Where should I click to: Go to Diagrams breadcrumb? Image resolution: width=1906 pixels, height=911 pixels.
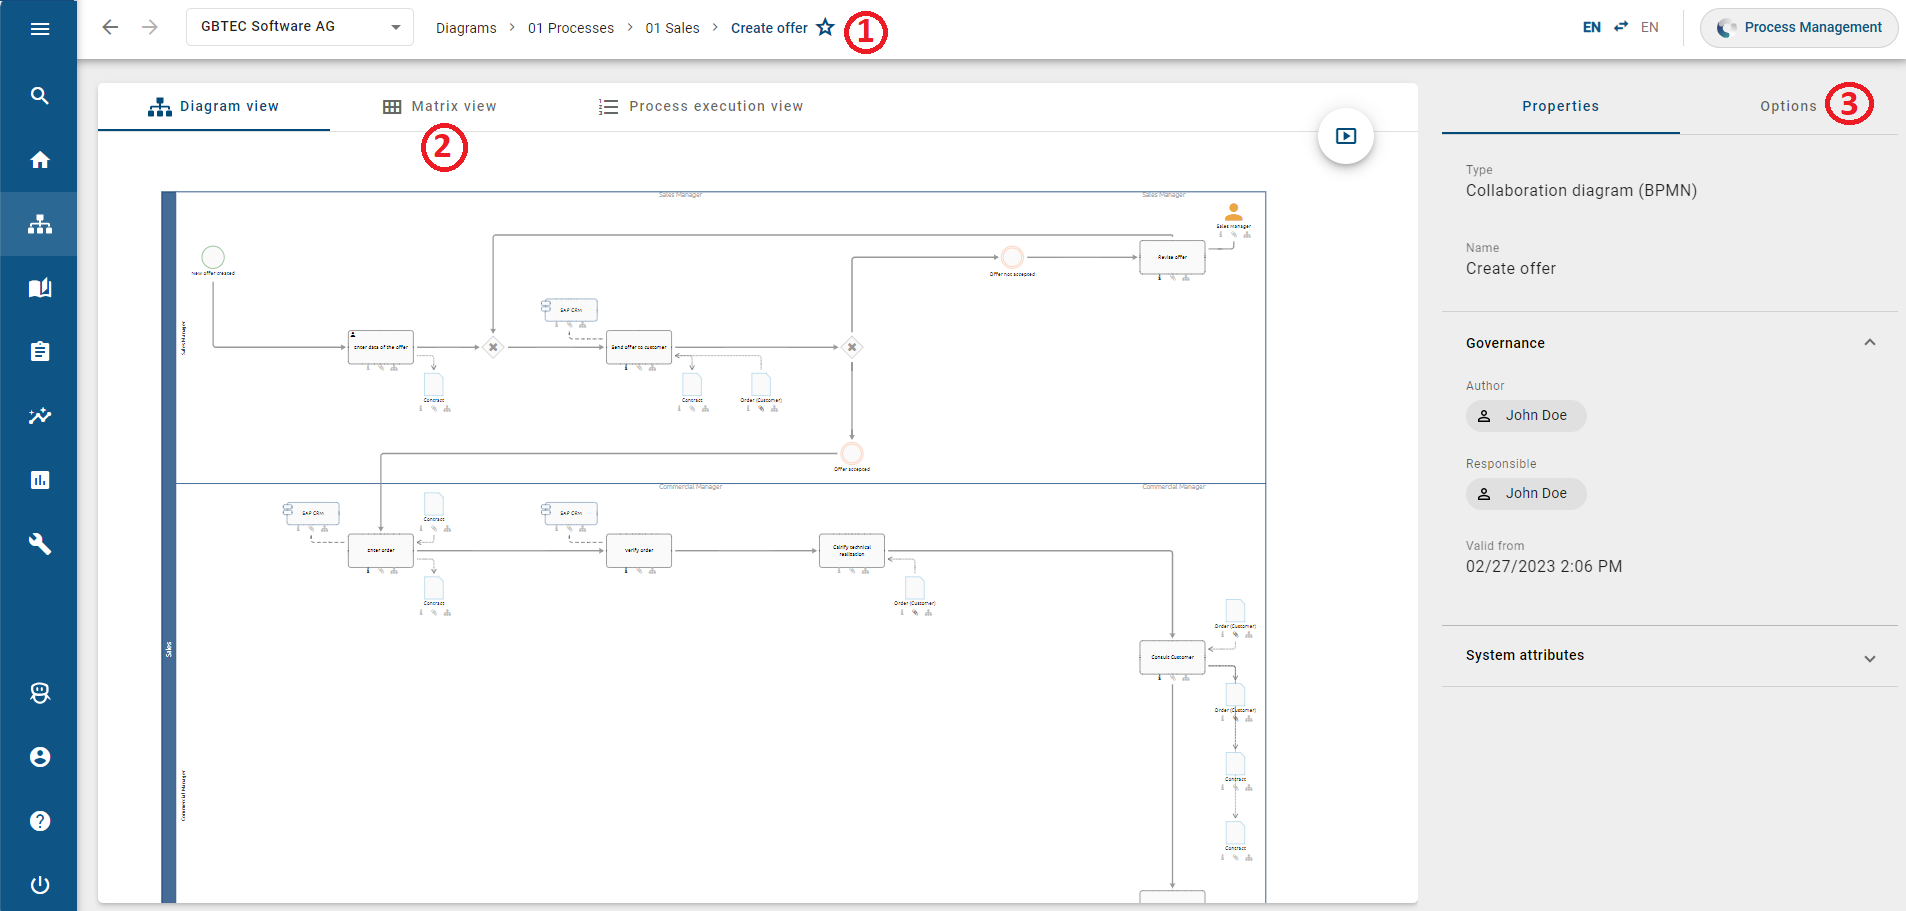466,28
